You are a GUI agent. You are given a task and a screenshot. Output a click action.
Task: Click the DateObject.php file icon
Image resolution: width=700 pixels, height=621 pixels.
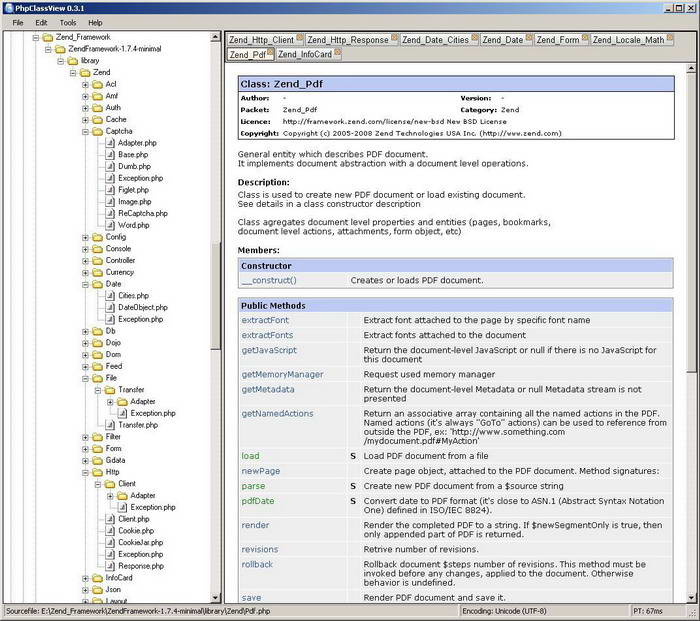click(x=110, y=308)
